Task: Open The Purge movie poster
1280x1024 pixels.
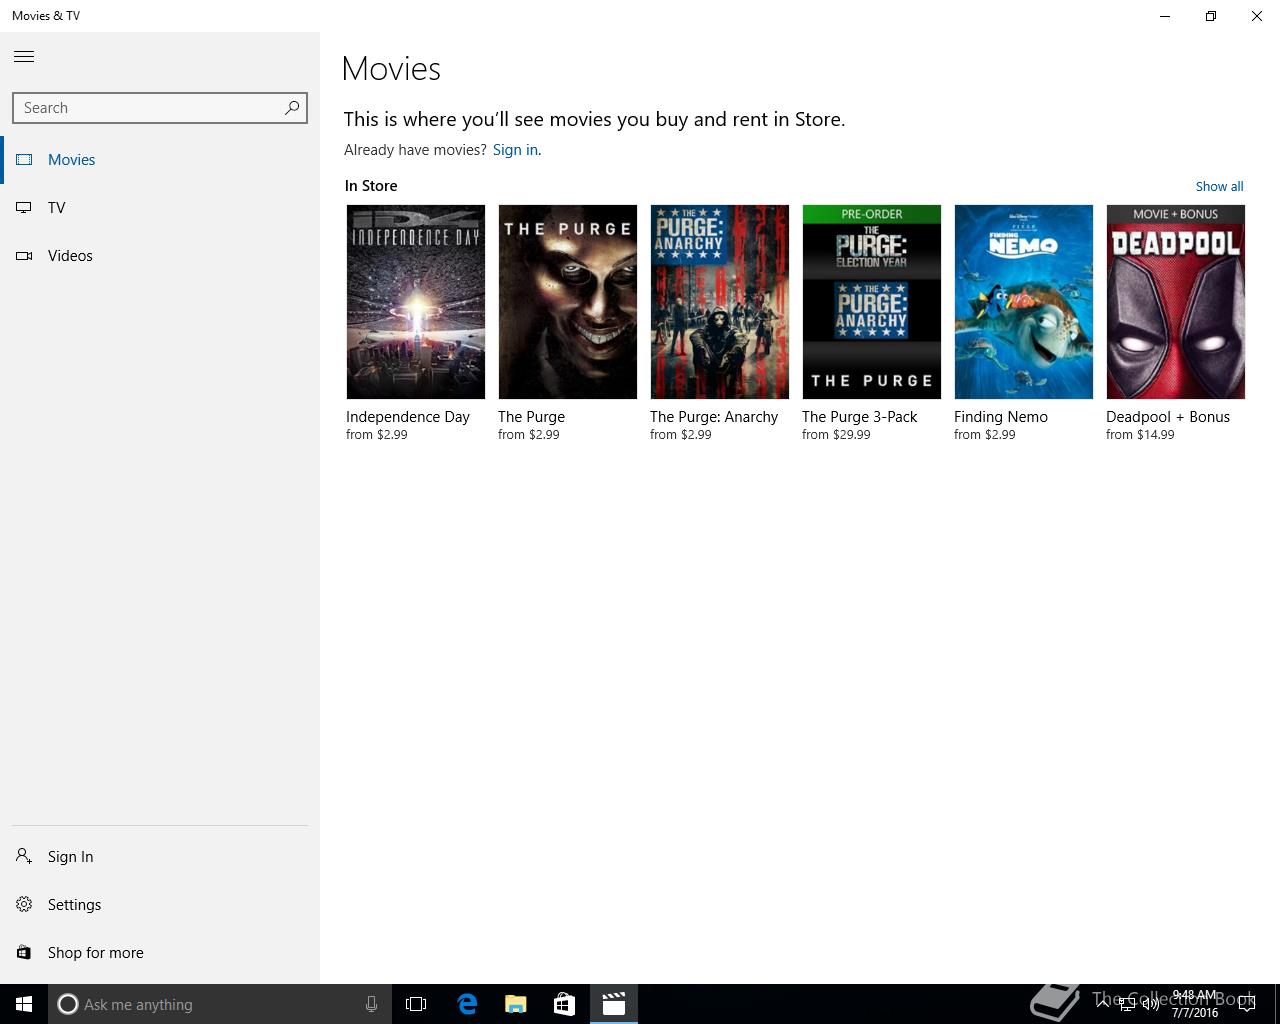Action: (x=568, y=302)
